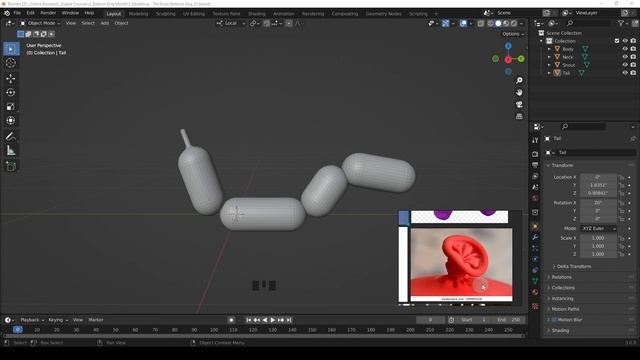Expand the Instancing panel

(562, 299)
